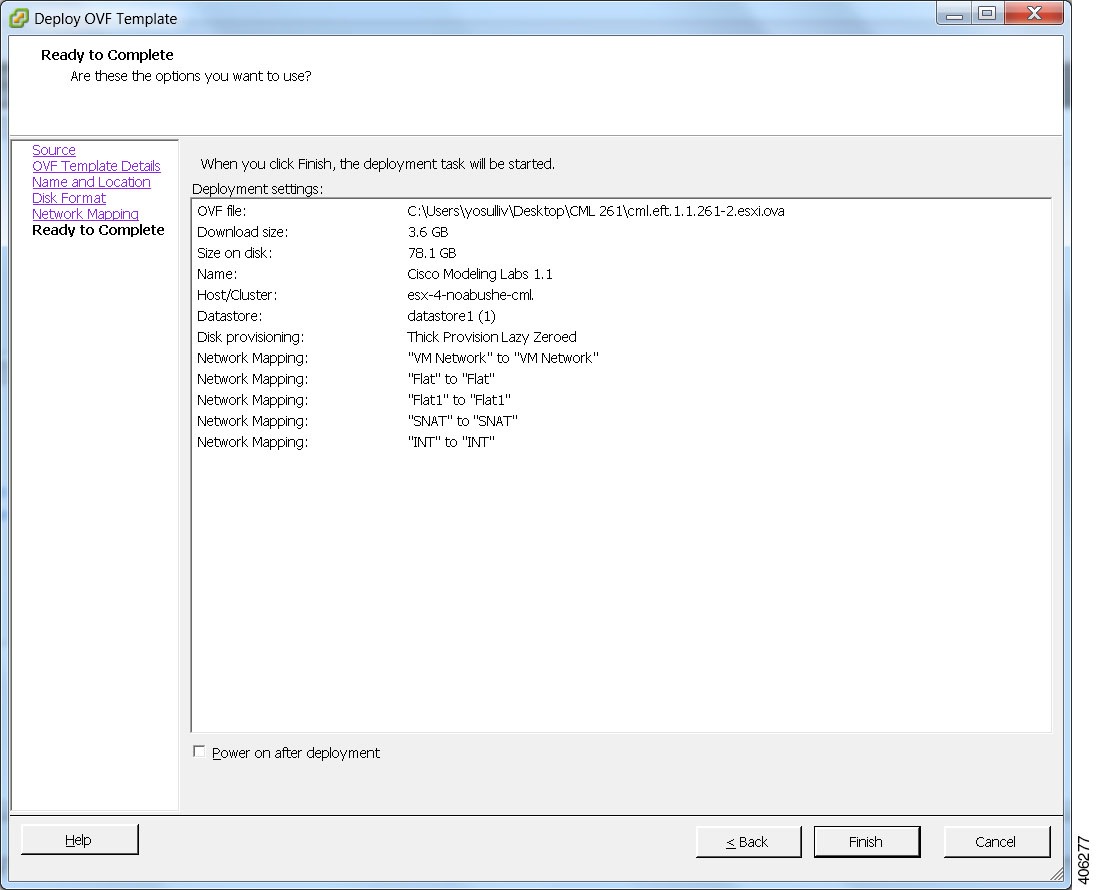Select "VM Network" to "VM Network" mapping
Screen dimensions: 1108x890
click(503, 358)
